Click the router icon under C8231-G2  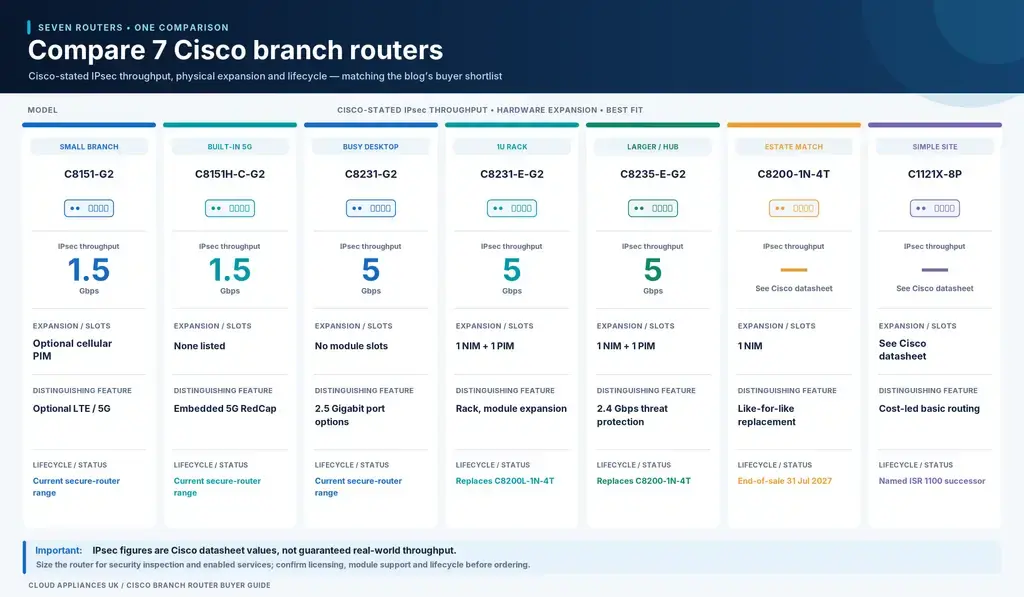pyautogui.click(x=371, y=208)
